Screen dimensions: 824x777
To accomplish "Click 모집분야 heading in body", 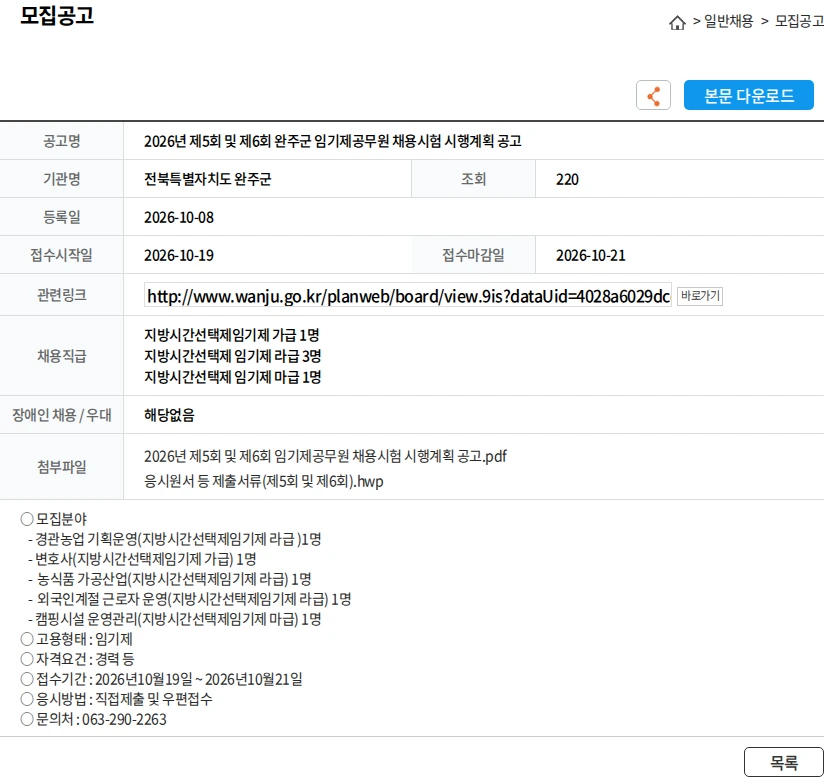I will click(x=54, y=519).
